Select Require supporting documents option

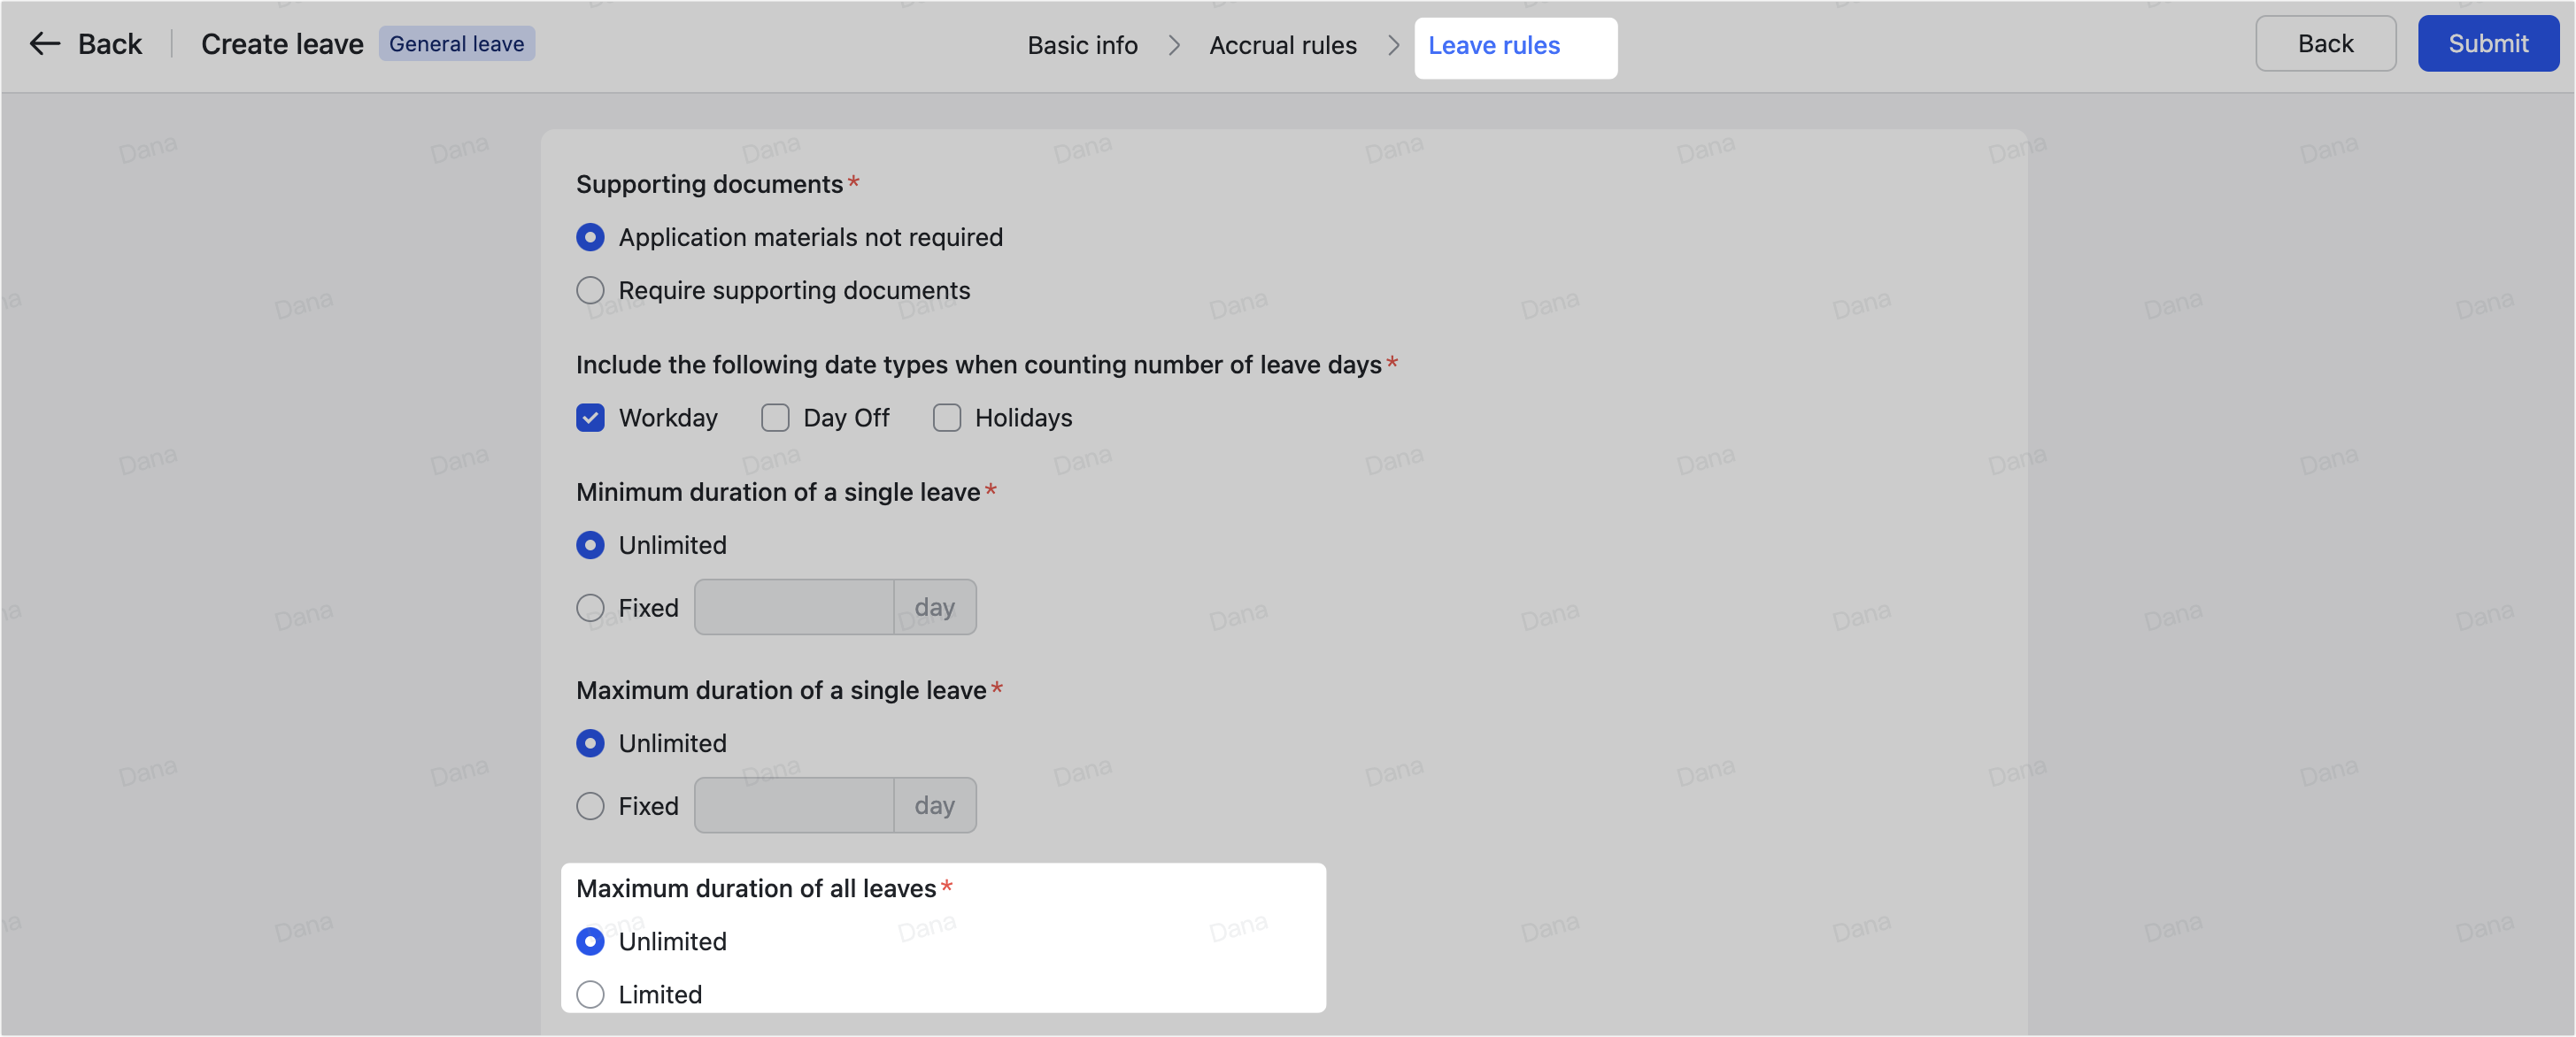[x=590, y=290]
